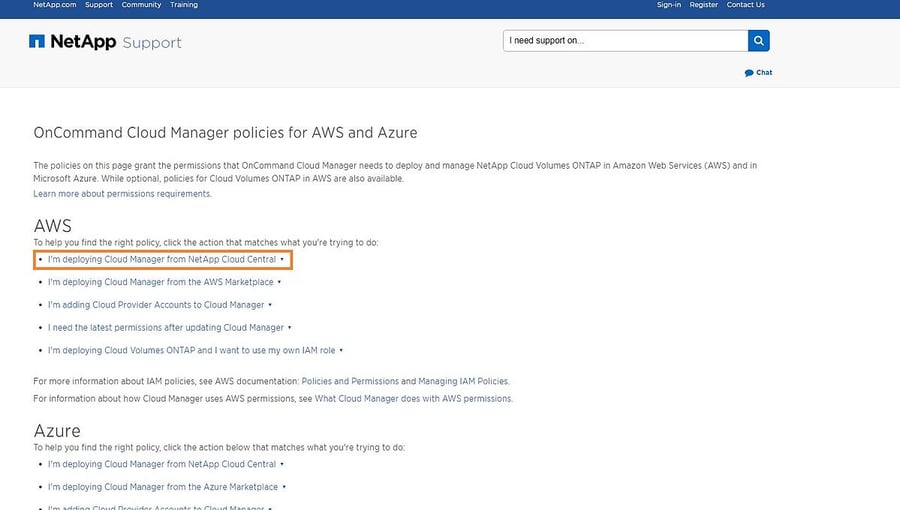Expand AWS deploying from the AWS Marketplace
This screenshot has width=900, height=510.
161,282
